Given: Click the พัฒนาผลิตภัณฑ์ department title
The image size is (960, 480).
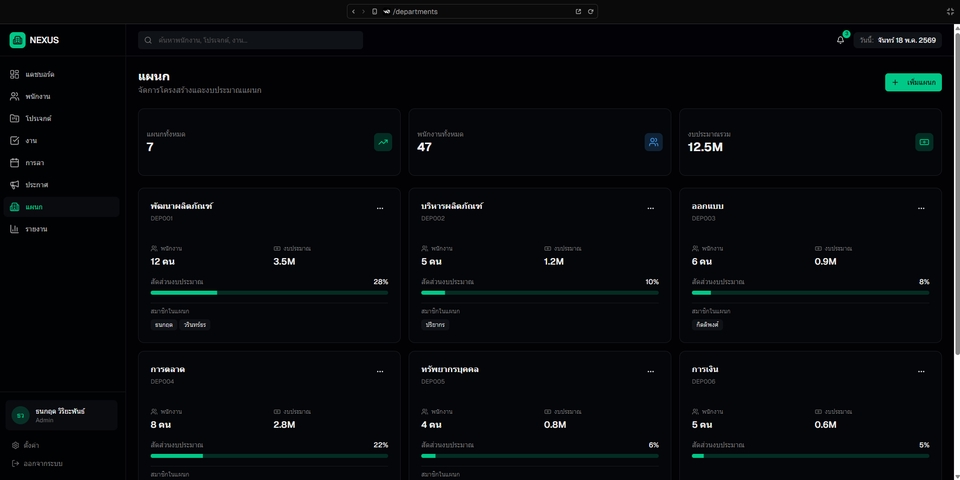Looking at the screenshot, I should point(182,206).
